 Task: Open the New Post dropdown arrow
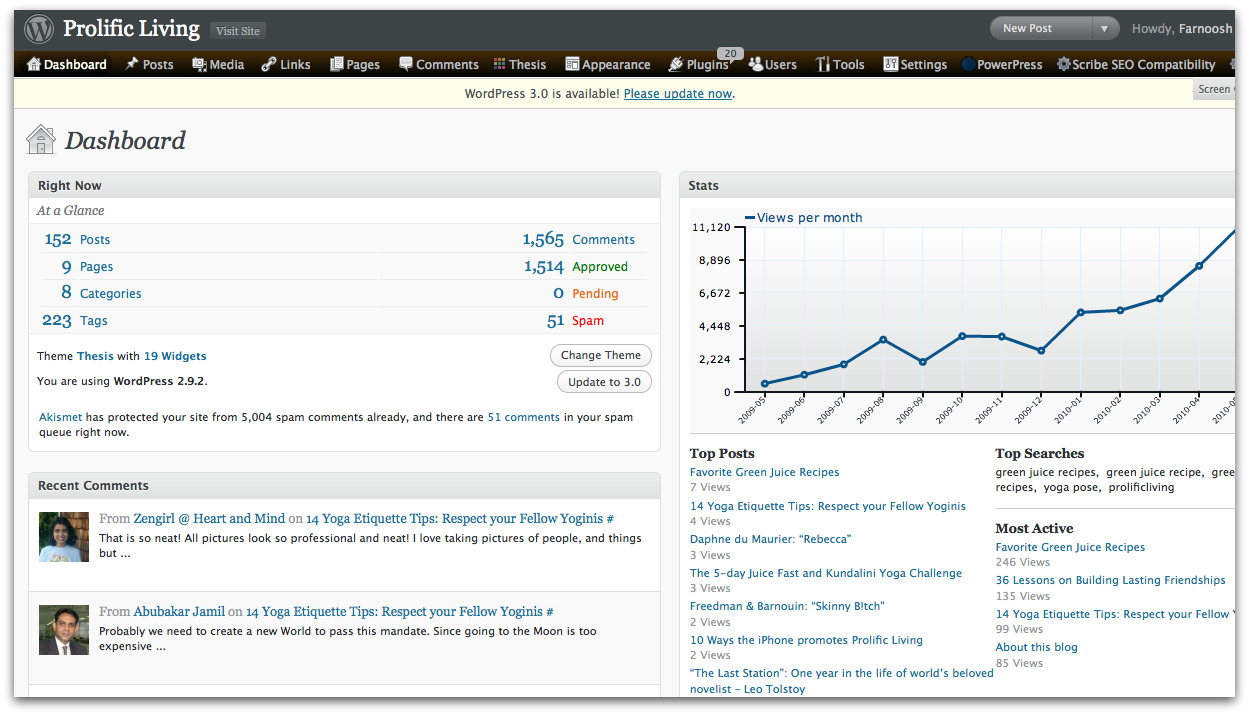pyautogui.click(x=1105, y=29)
